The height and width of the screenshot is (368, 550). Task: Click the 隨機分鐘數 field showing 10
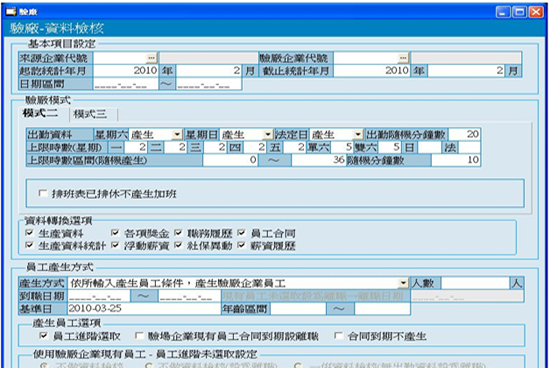(x=456, y=160)
